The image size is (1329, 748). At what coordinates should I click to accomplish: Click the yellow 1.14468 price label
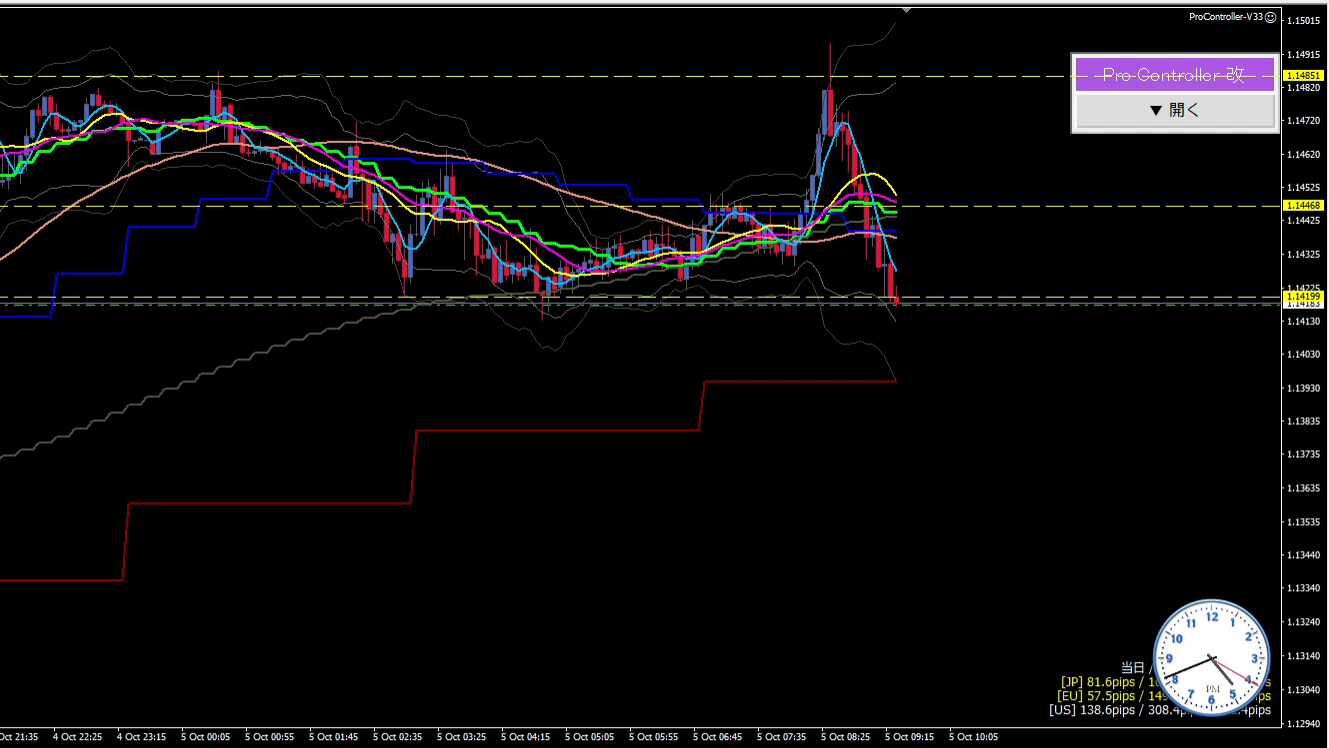[1304, 206]
